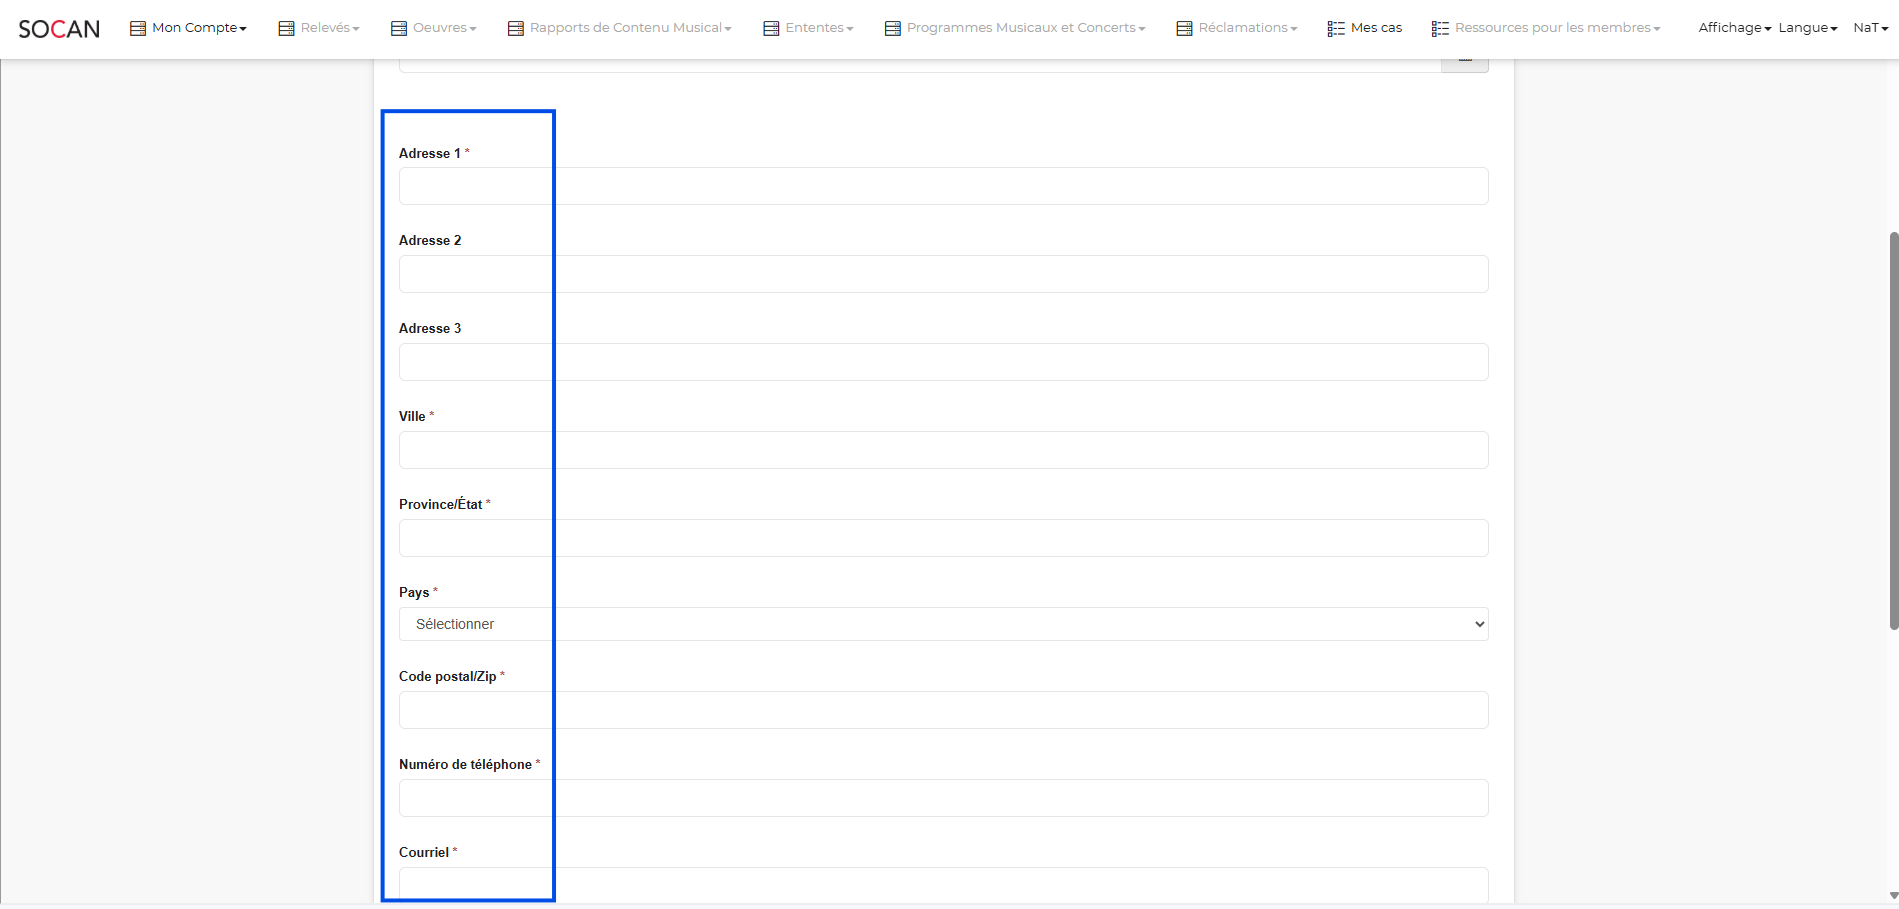Click the icon beside Mon Compte
Screen dimensions: 1899x909
[x=138, y=28]
